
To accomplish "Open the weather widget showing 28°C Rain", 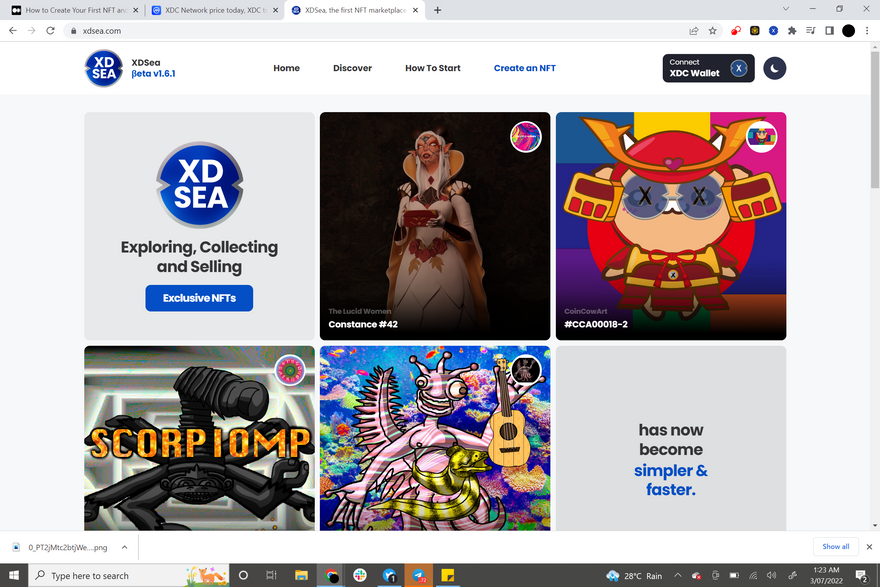I will [x=634, y=576].
